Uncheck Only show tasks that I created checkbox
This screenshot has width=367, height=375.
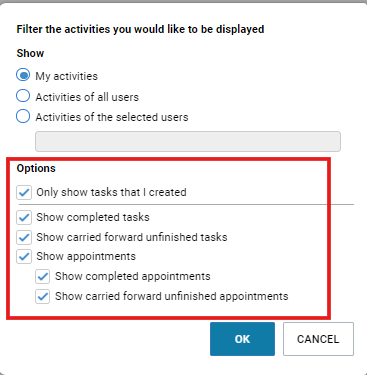[x=24, y=193]
